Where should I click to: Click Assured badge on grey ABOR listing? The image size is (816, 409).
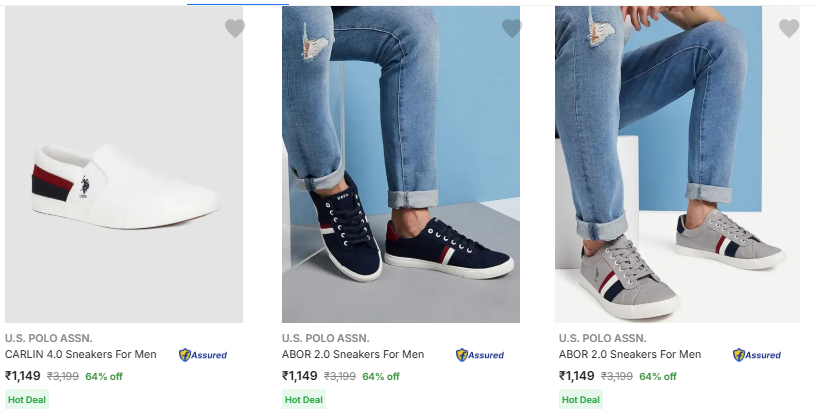click(757, 355)
